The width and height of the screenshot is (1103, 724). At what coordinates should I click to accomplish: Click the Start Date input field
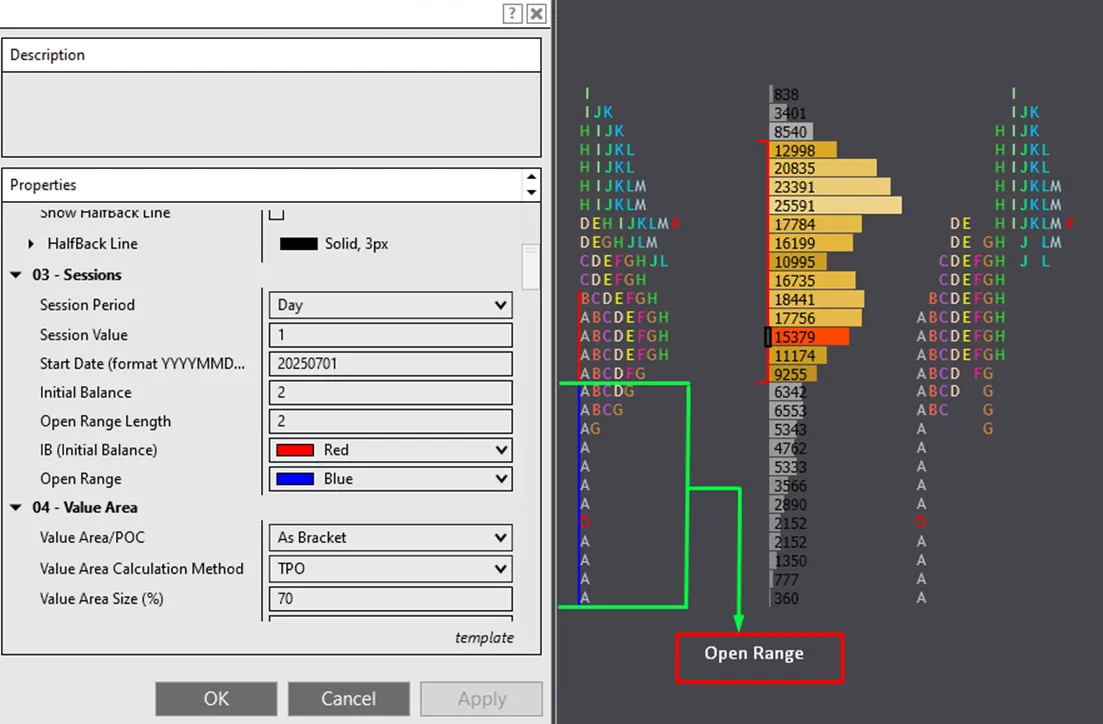pyautogui.click(x=390, y=364)
